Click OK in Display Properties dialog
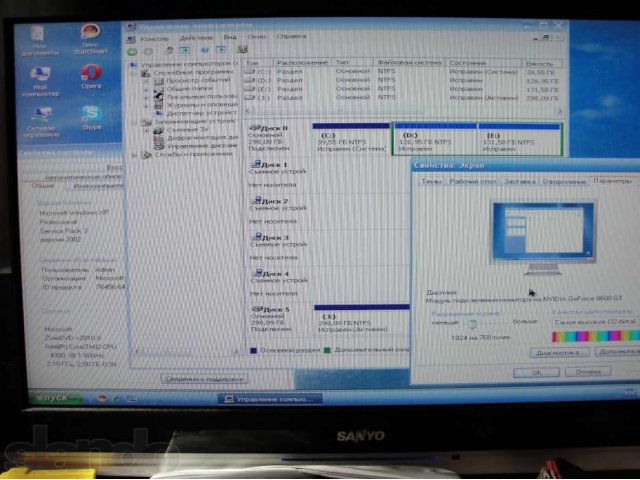The height and width of the screenshot is (480, 640). point(536,372)
